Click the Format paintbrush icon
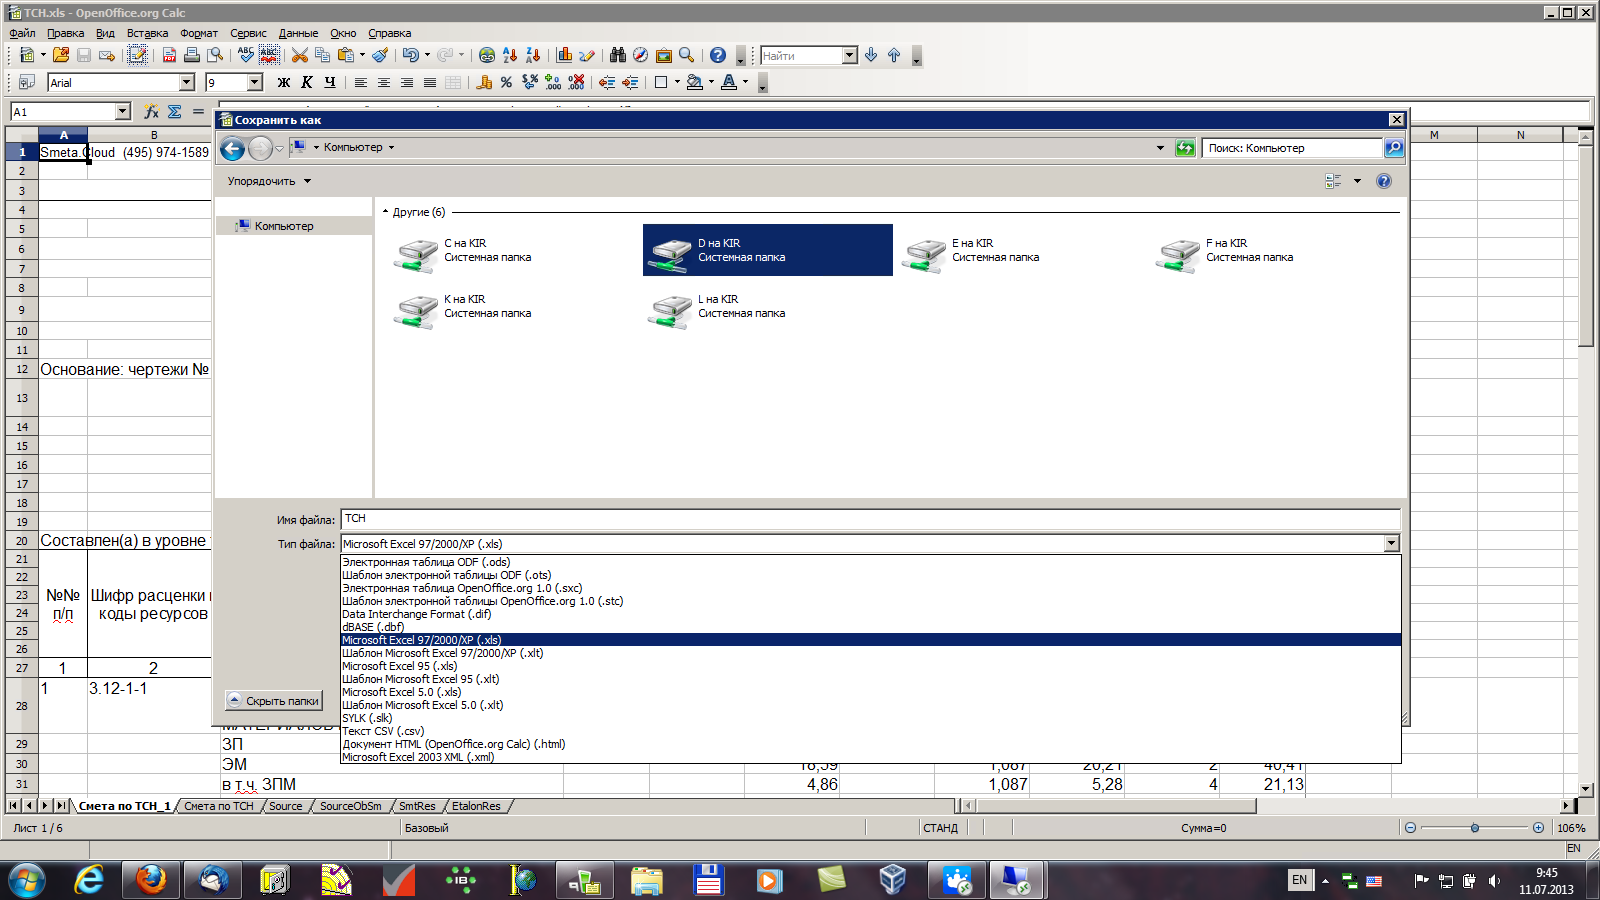Image resolution: width=1600 pixels, height=900 pixels. click(380, 55)
